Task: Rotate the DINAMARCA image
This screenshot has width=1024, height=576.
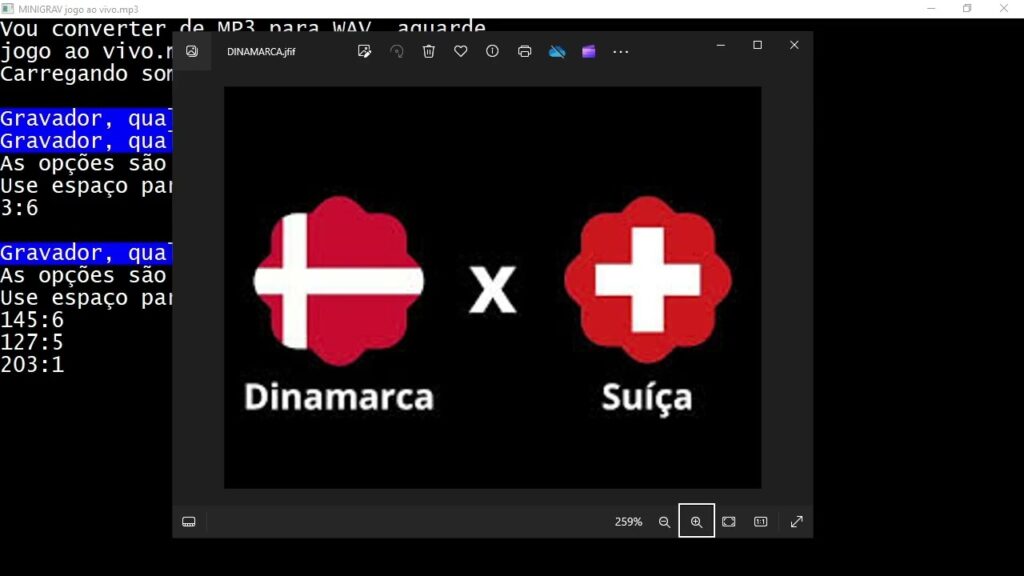Action: 396,51
